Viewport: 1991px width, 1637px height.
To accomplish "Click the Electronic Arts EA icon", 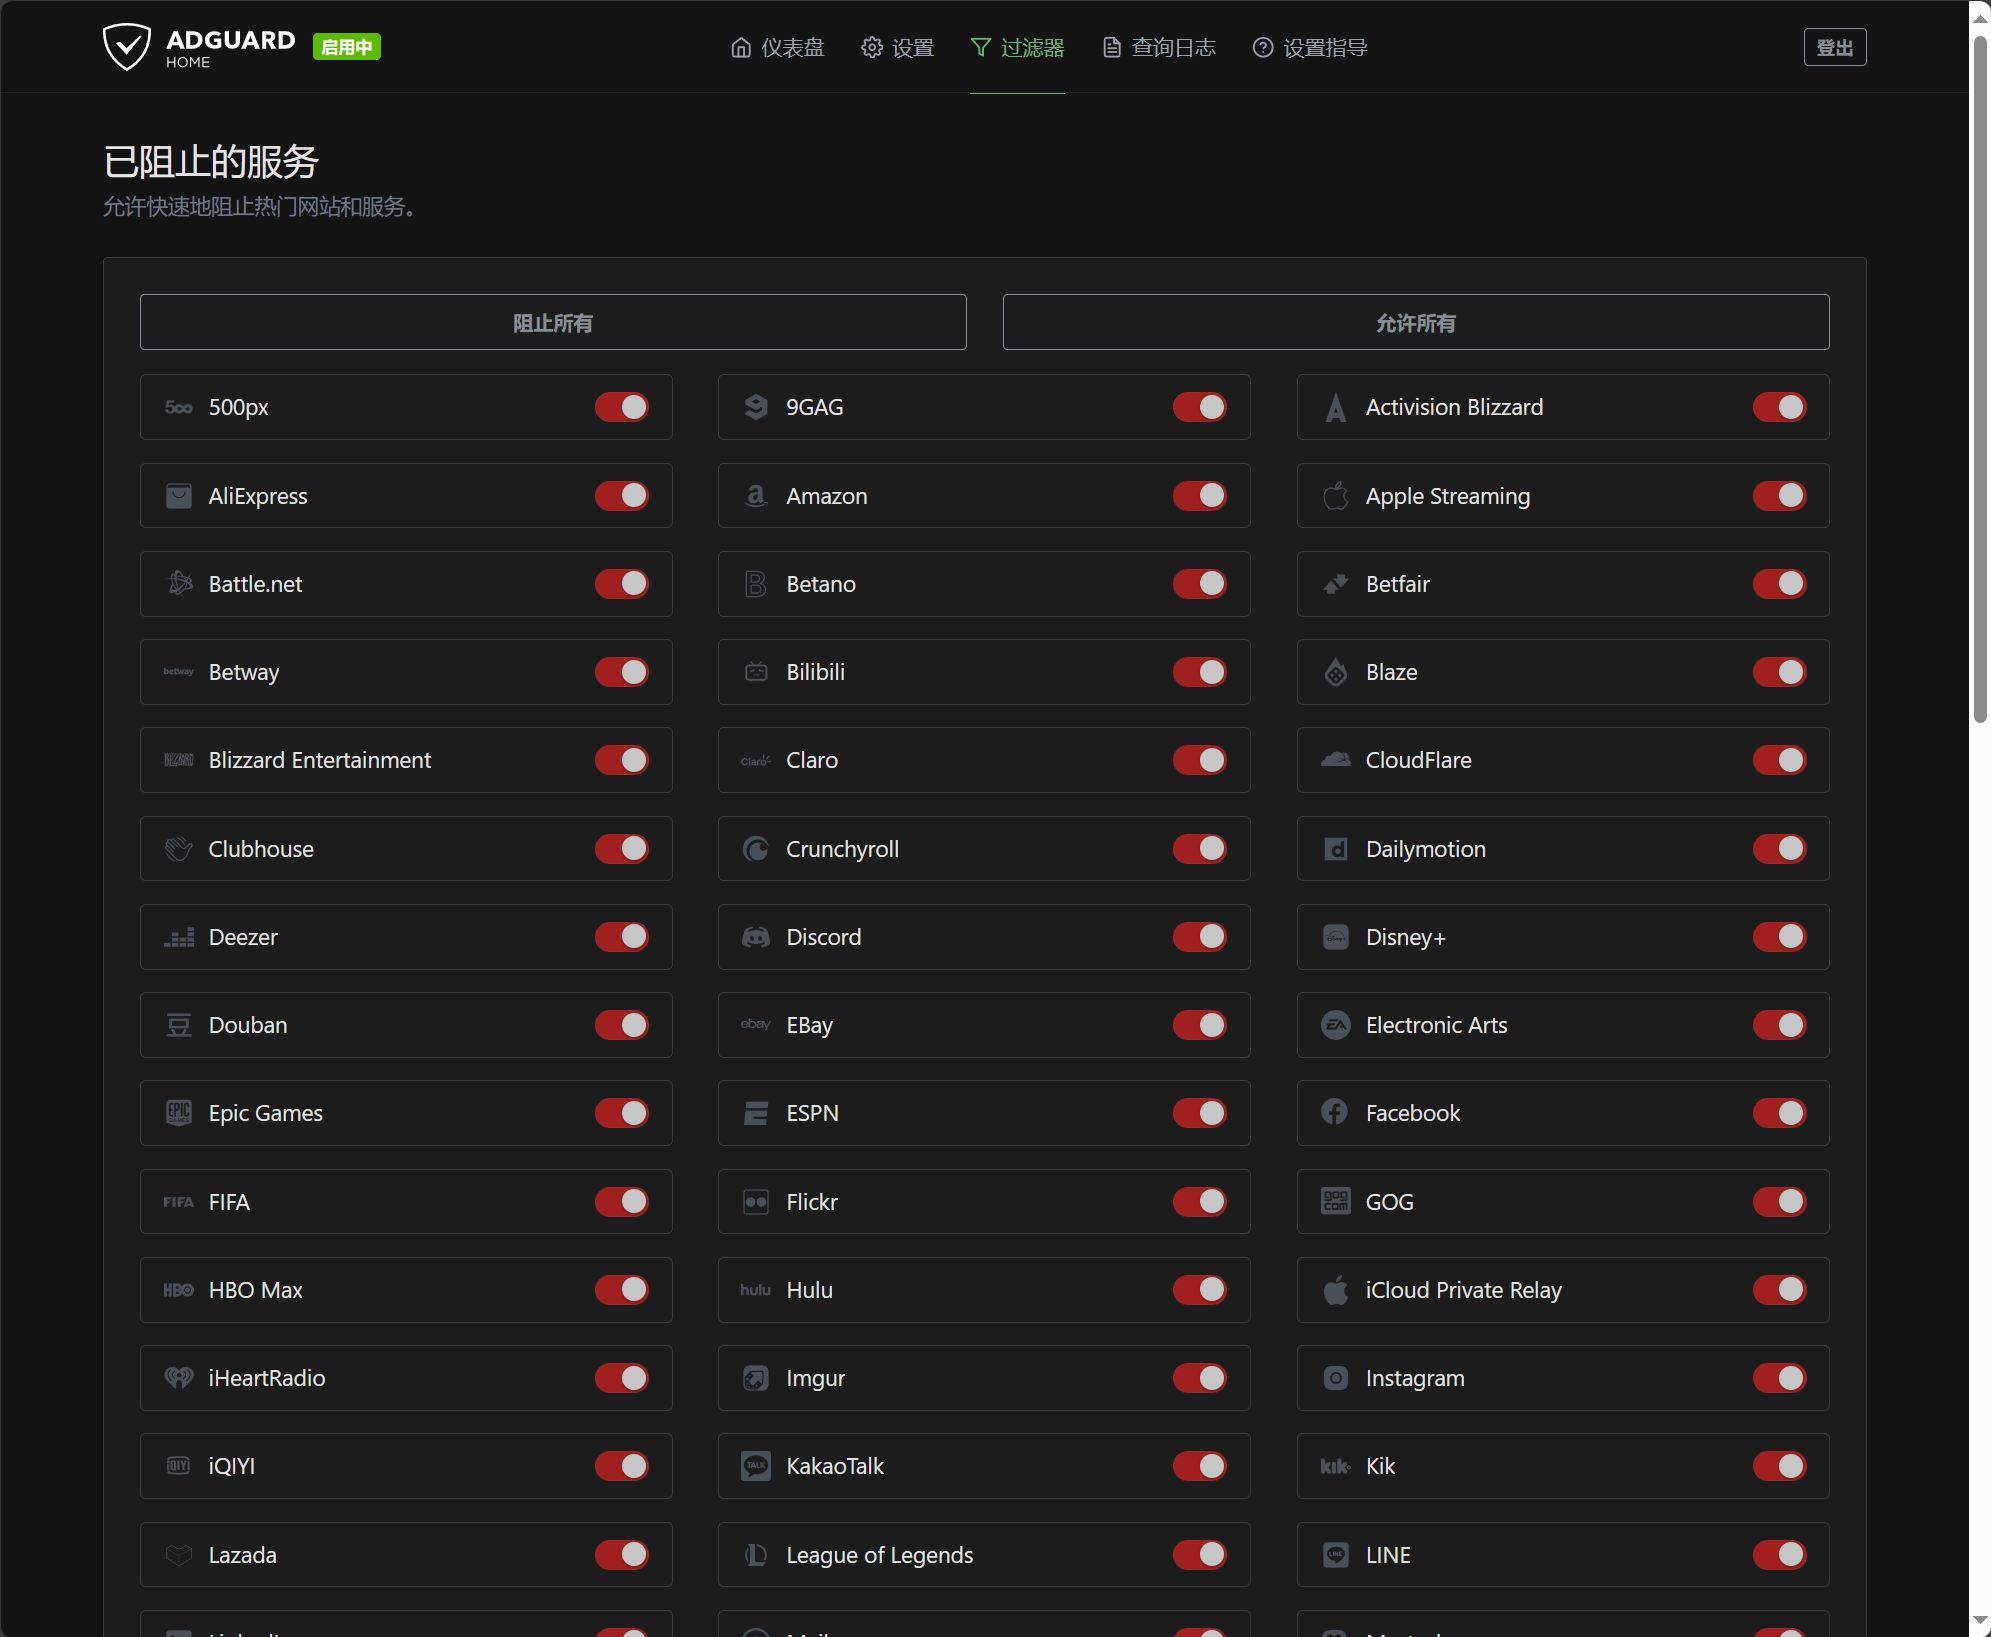I will (x=1336, y=1025).
